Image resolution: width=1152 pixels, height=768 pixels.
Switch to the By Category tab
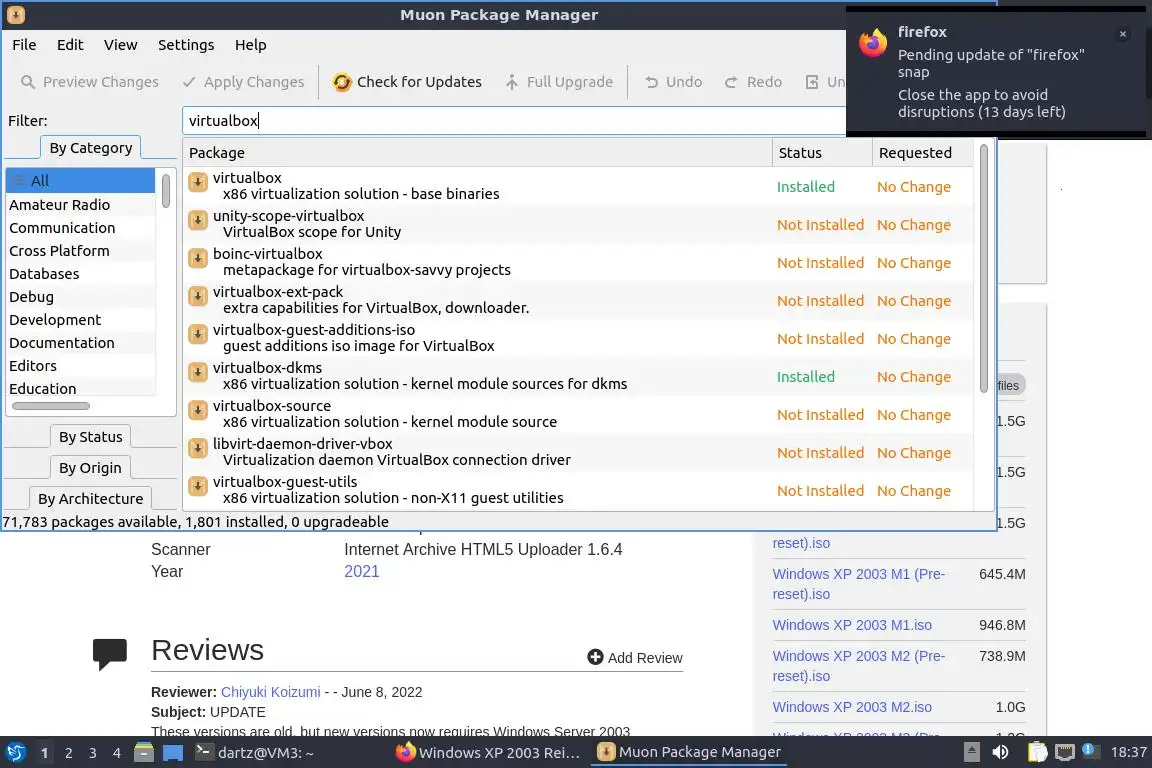90,148
